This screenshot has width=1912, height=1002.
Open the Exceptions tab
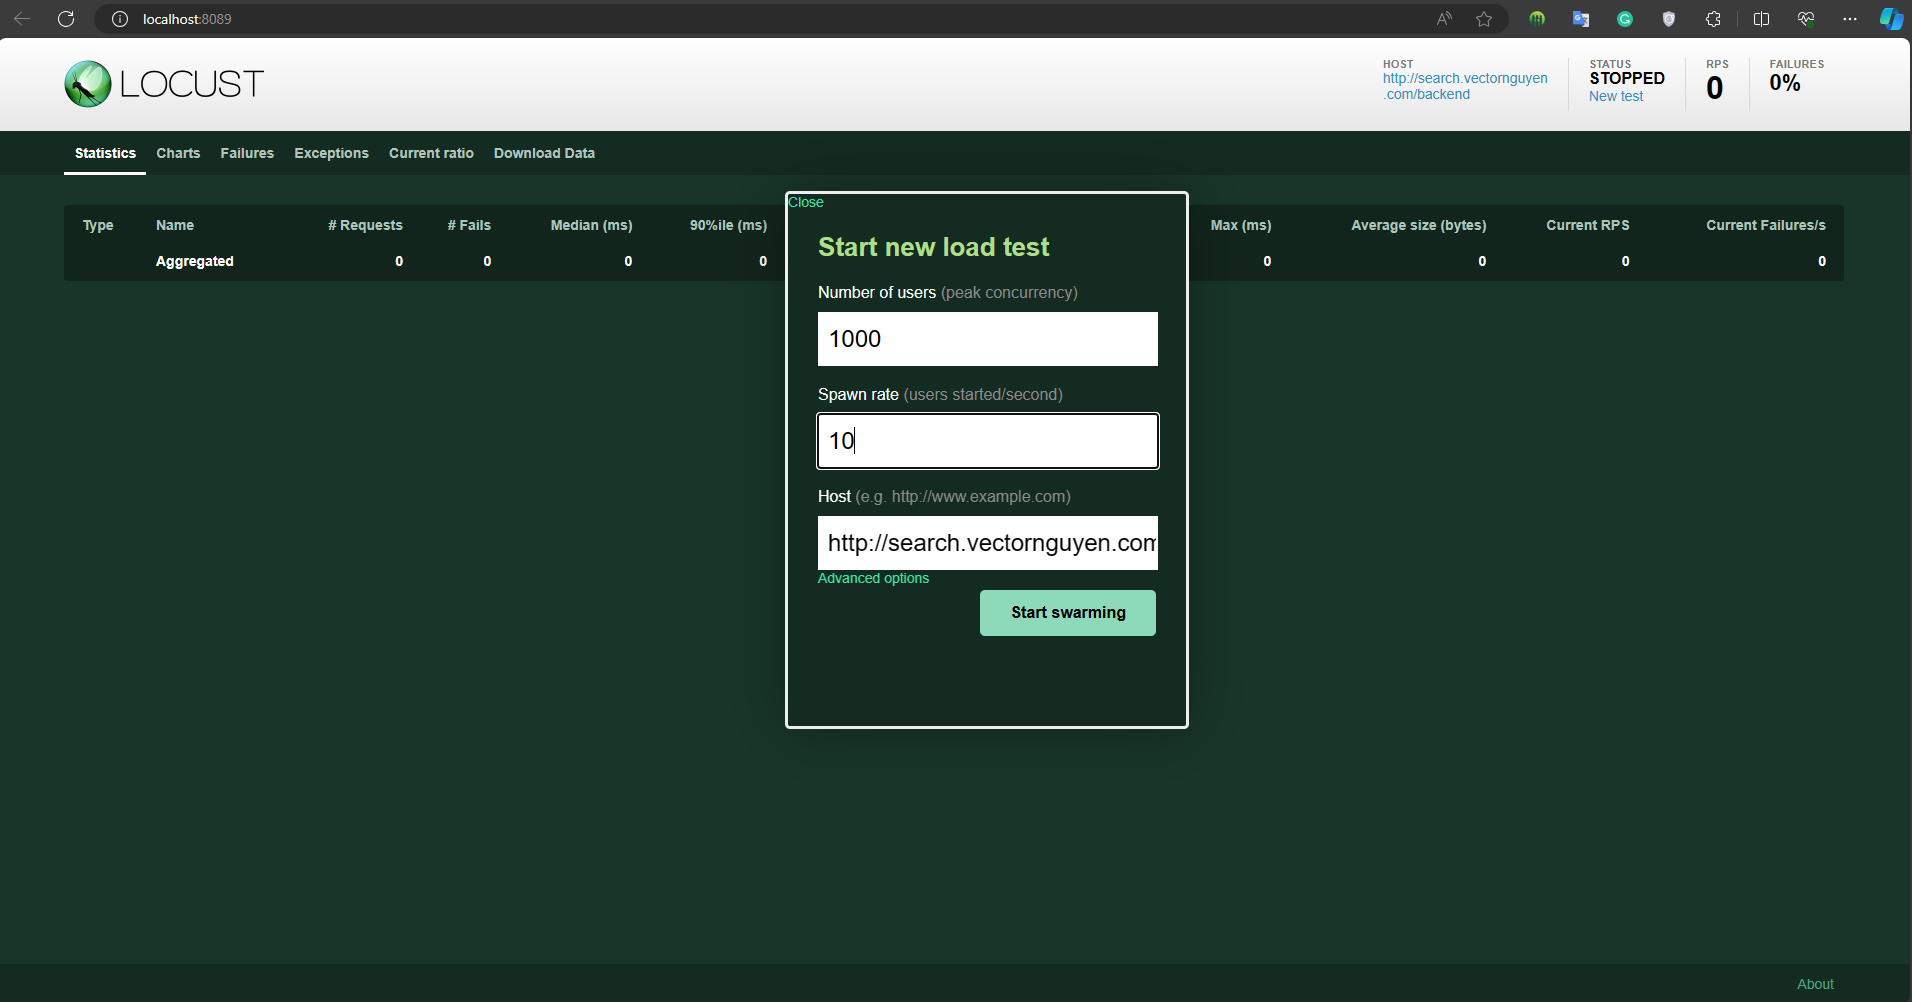pyautogui.click(x=331, y=153)
